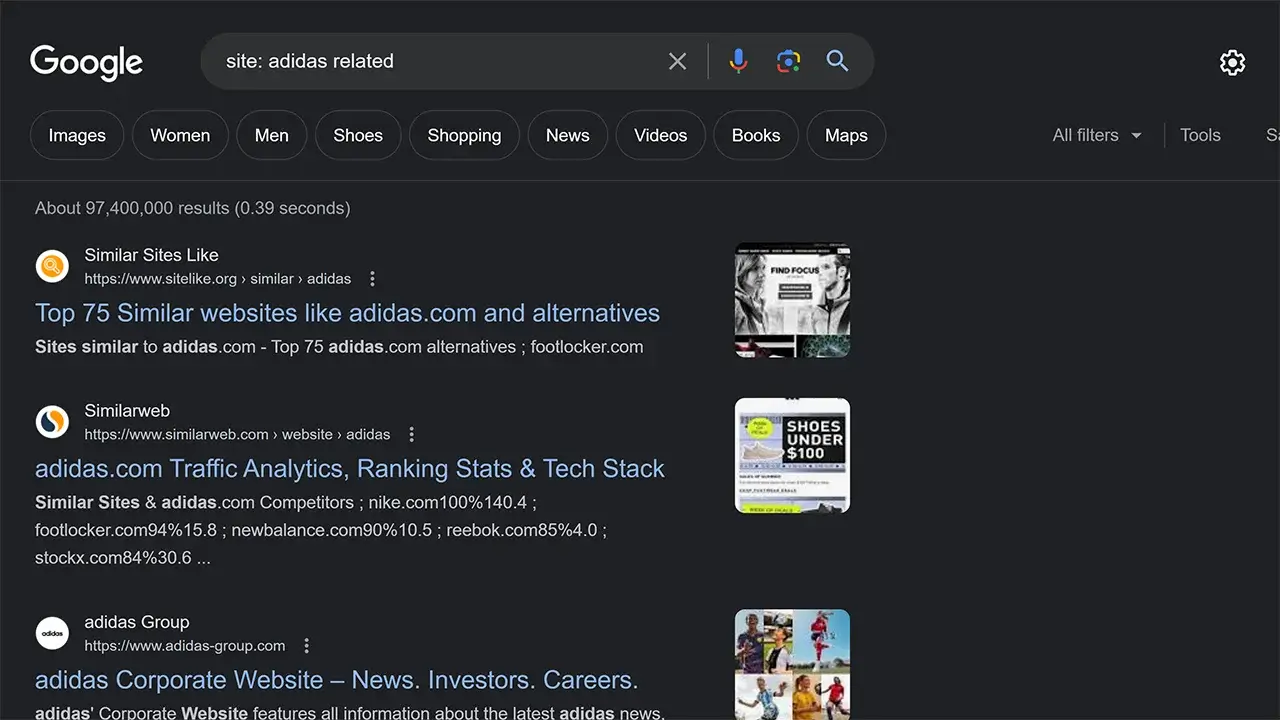Open three-dot menu for adidas-group.com result
Viewport: 1280px width, 720px height.
tap(306, 646)
